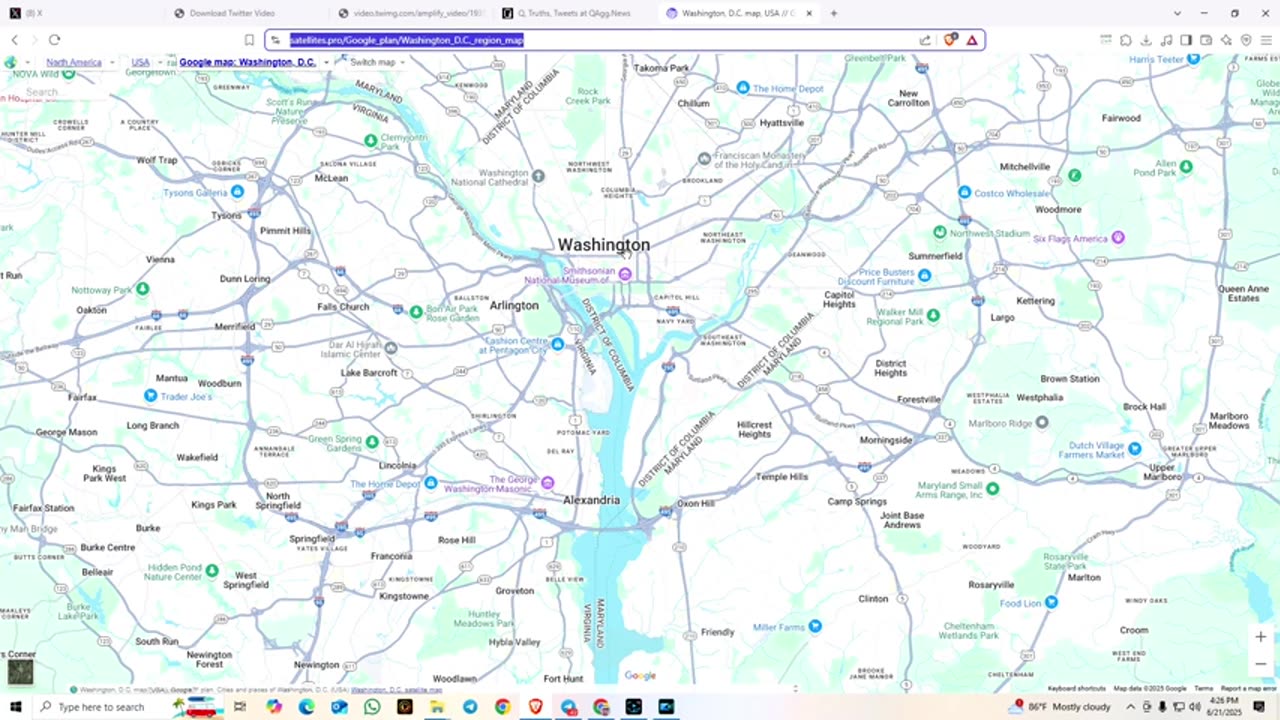
Task: Open Brave Rewards triangle icon
Action: click(972, 40)
